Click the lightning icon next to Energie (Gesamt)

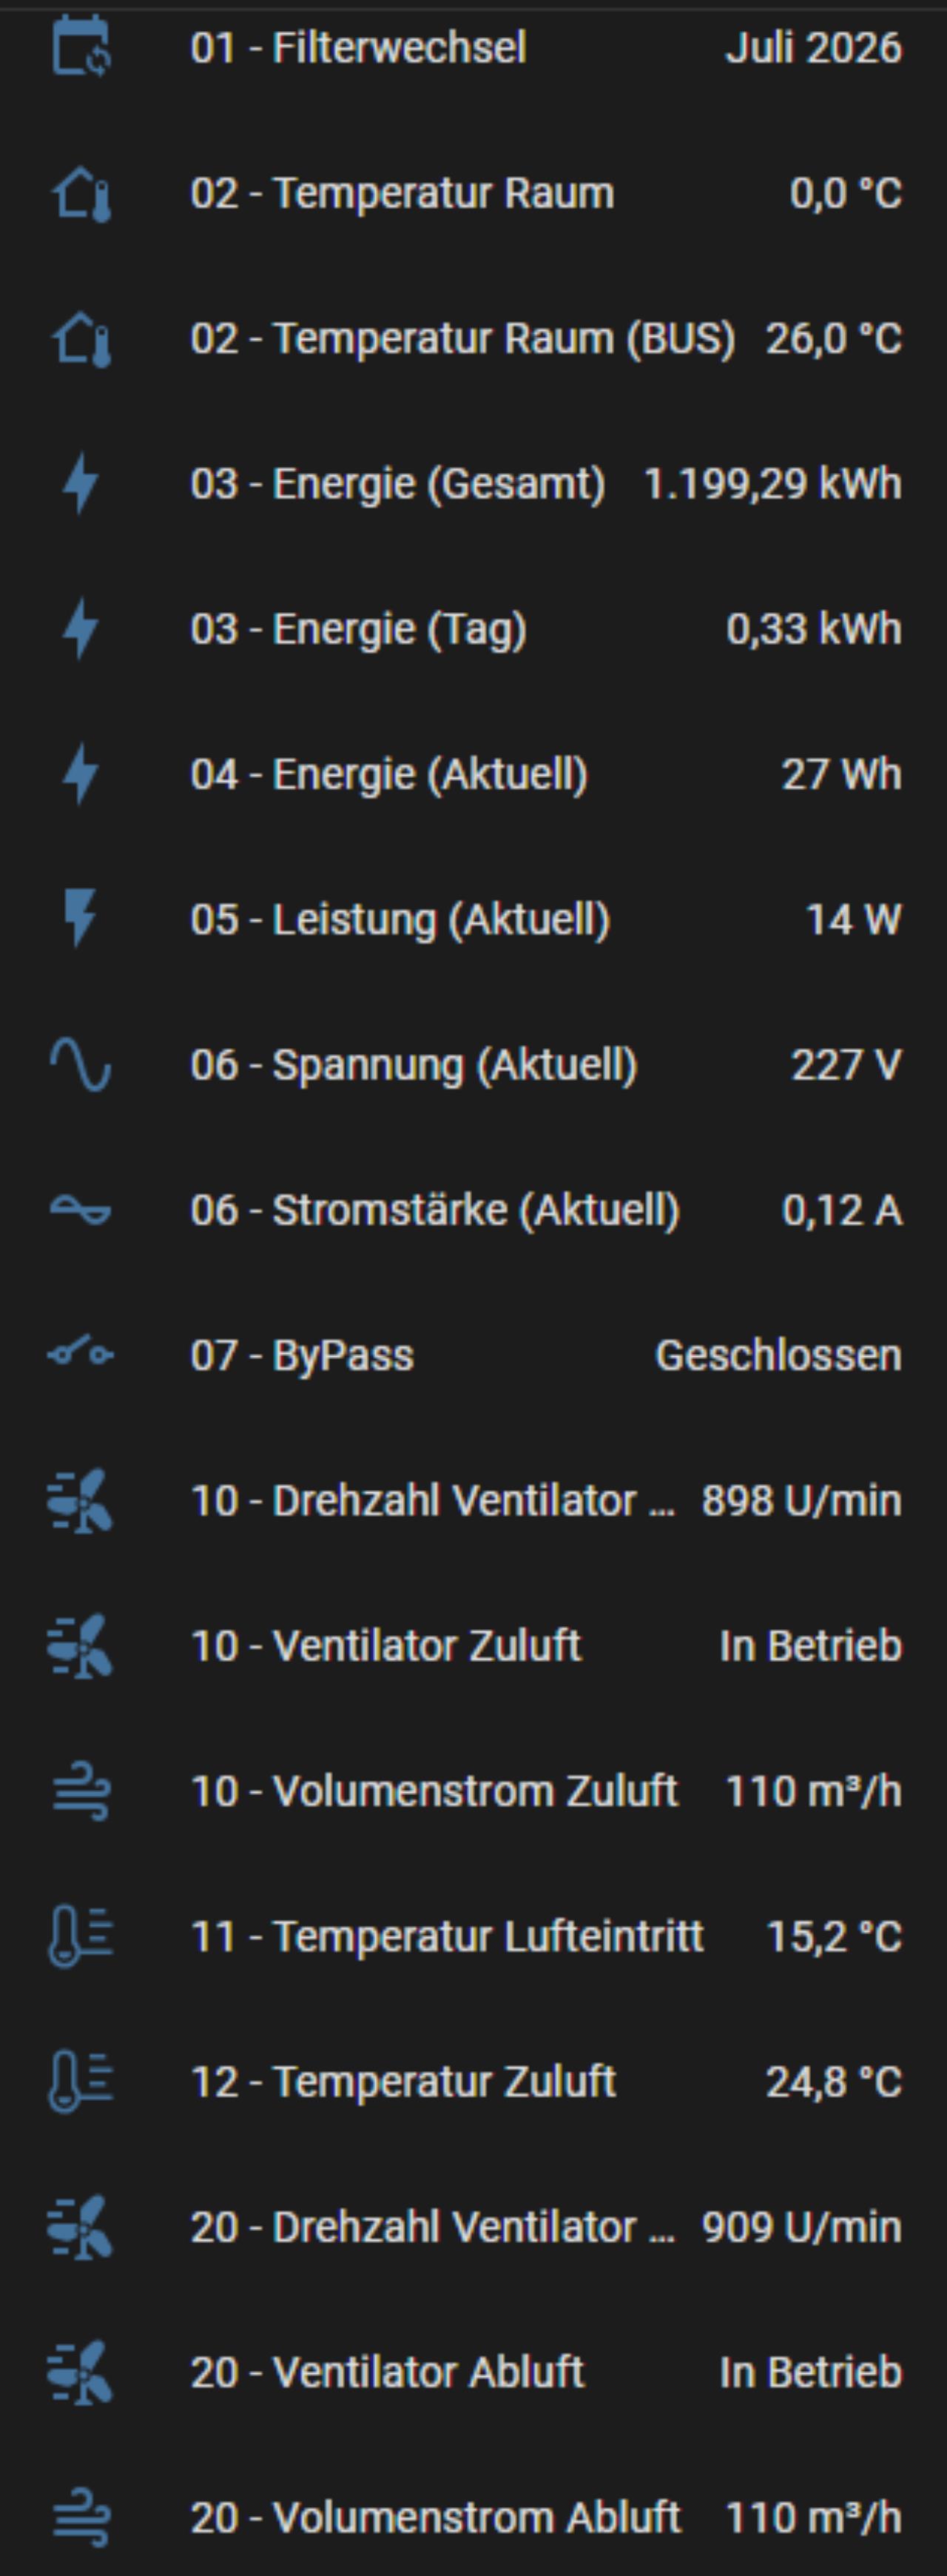[x=80, y=484]
